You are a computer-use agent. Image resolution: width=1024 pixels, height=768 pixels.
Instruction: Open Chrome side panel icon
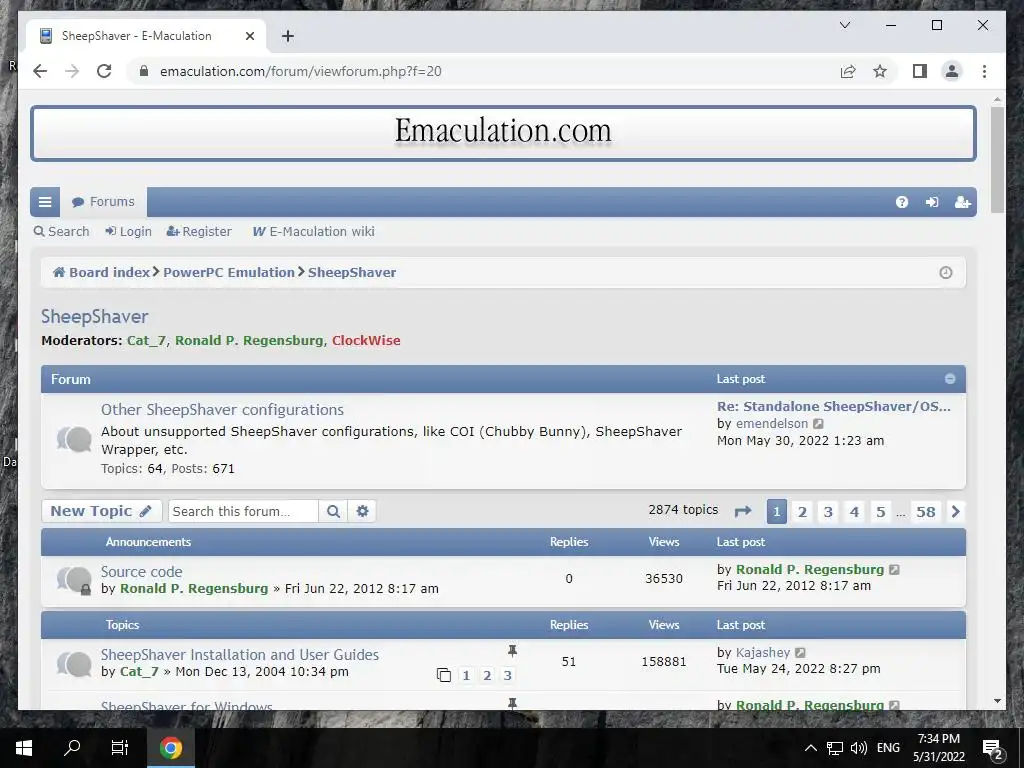[920, 71]
